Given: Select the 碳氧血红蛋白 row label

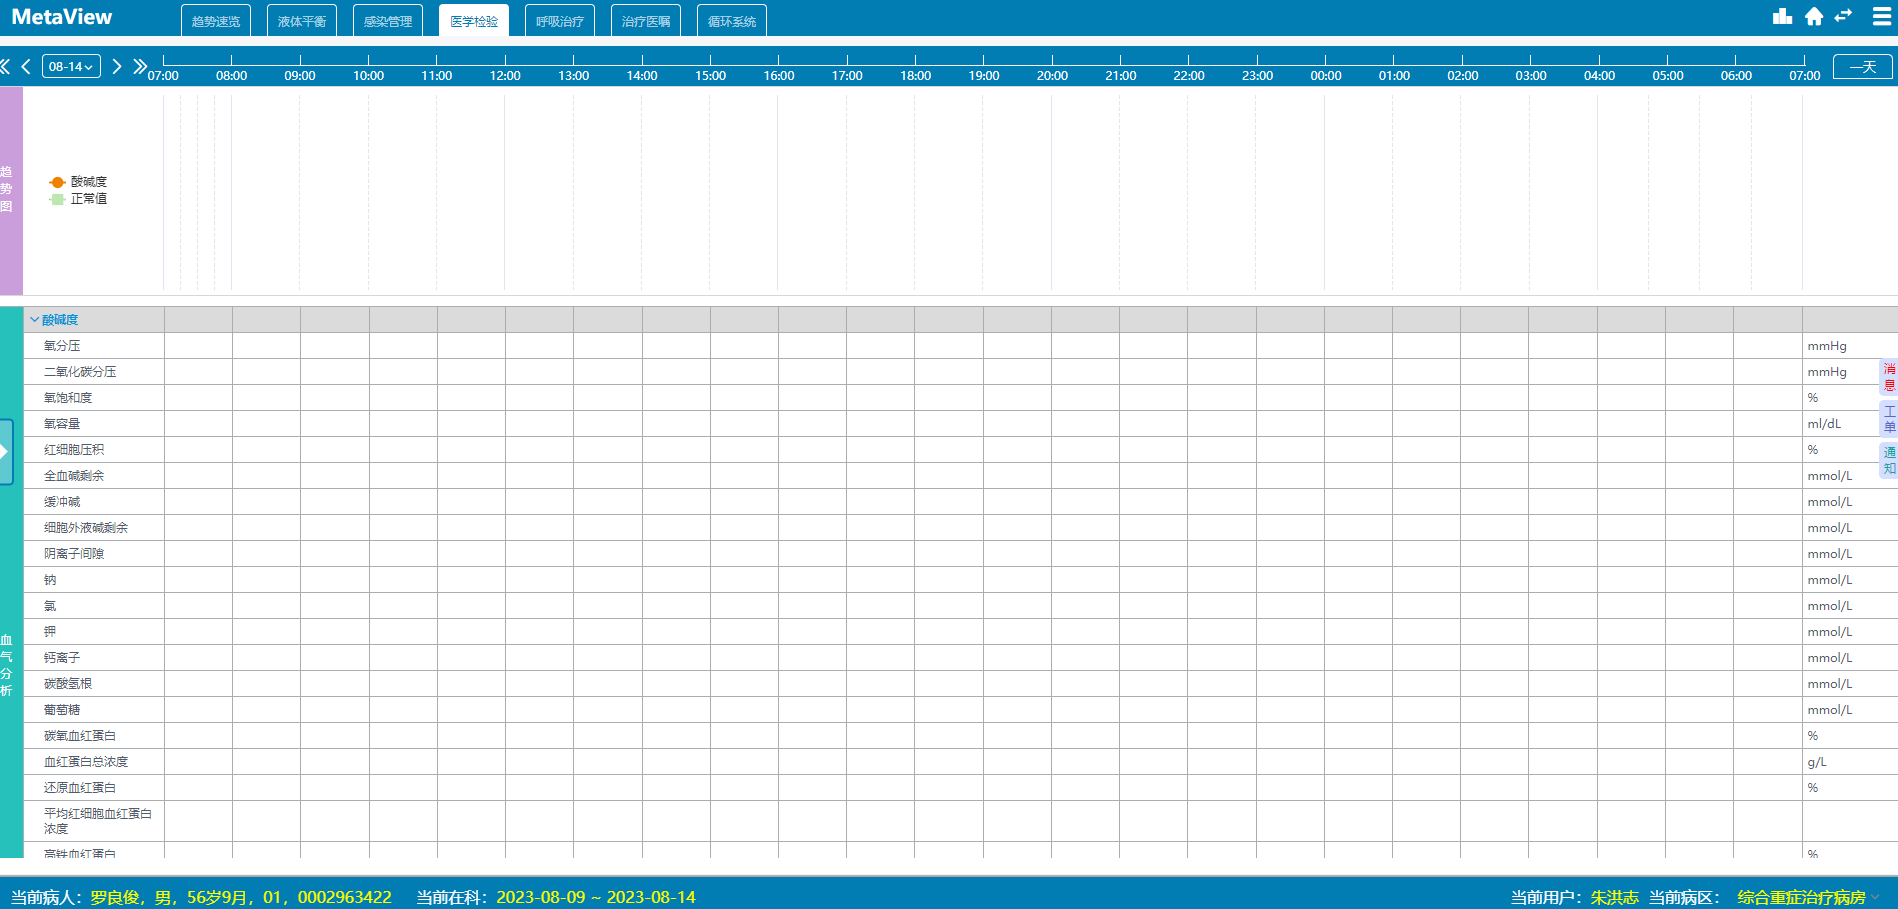Looking at the screenshot, I should point(80,736).
